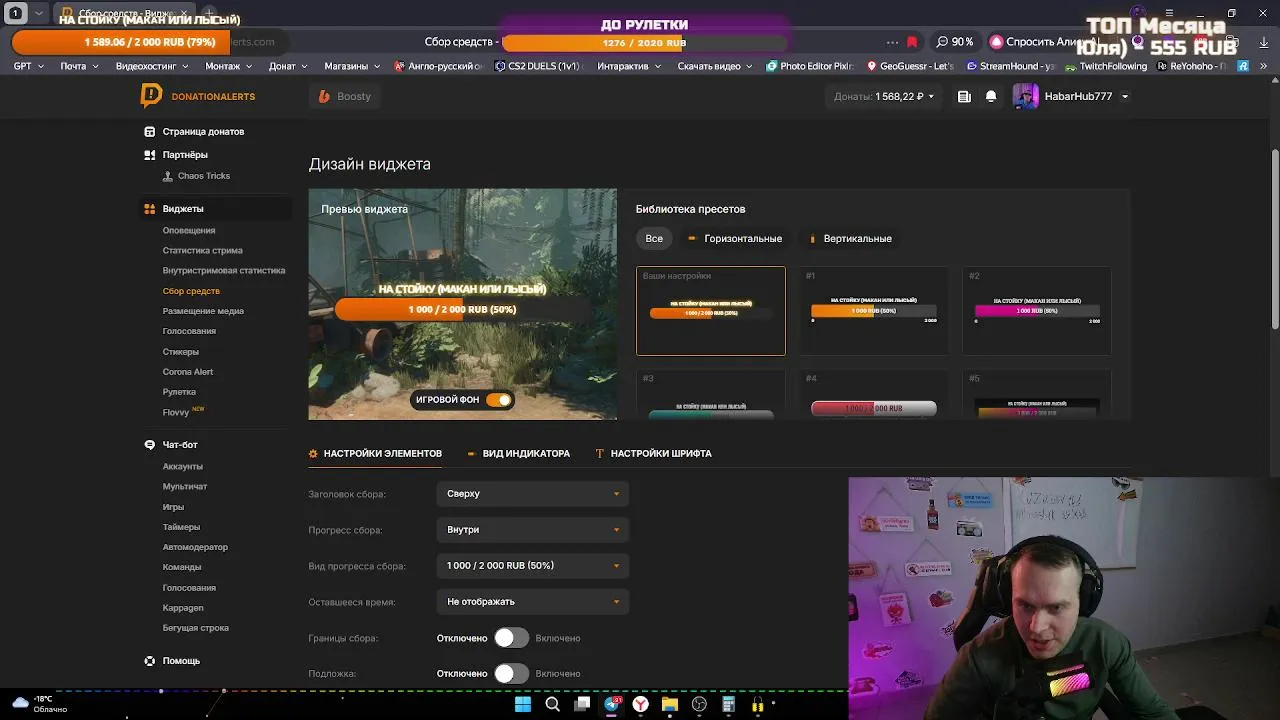1280x720 pixels.
Task: Open the Boosty link in header
Action: (344, 96)
